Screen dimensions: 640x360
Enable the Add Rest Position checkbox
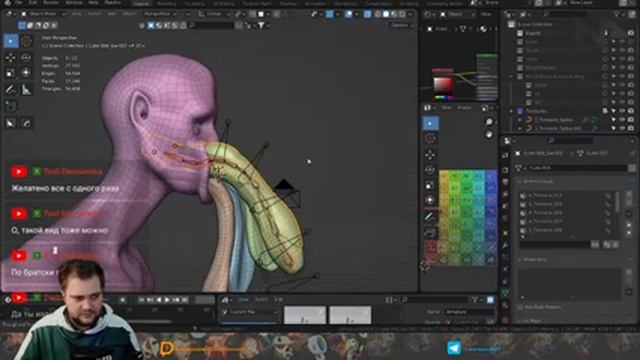point(520,307)
